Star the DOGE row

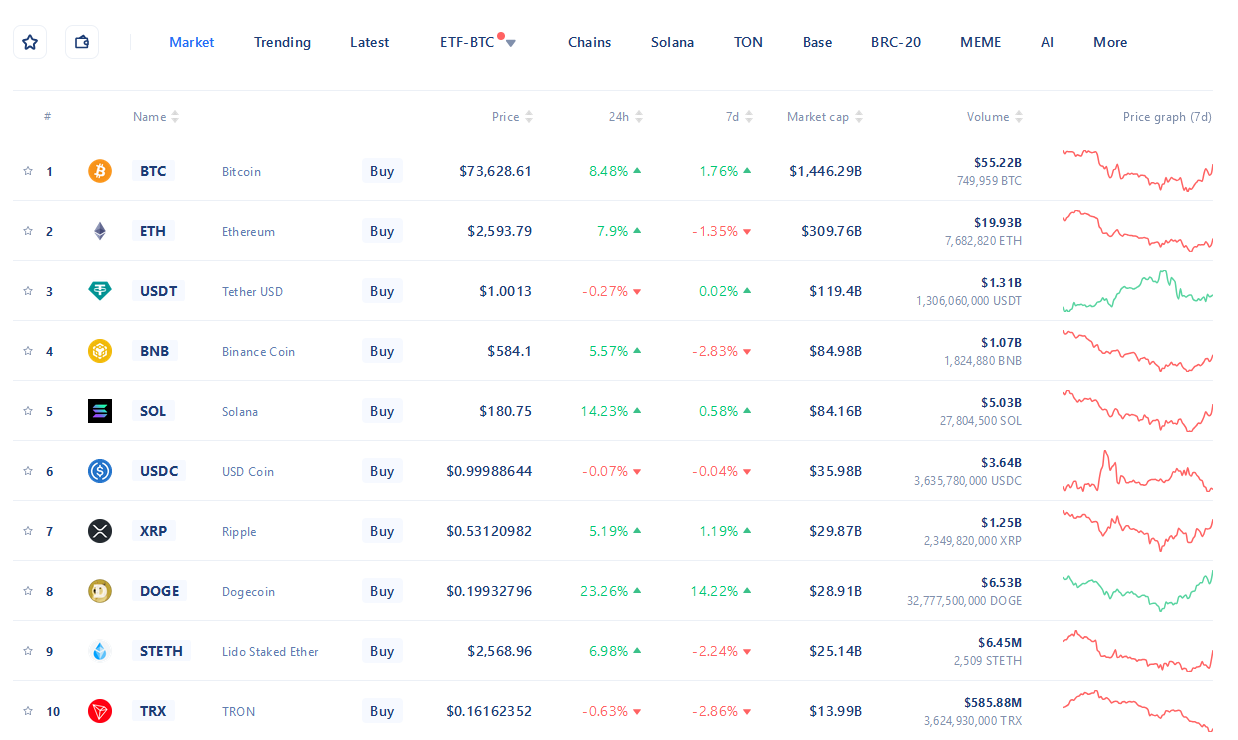pyautogui.click(x=28, y=591)
